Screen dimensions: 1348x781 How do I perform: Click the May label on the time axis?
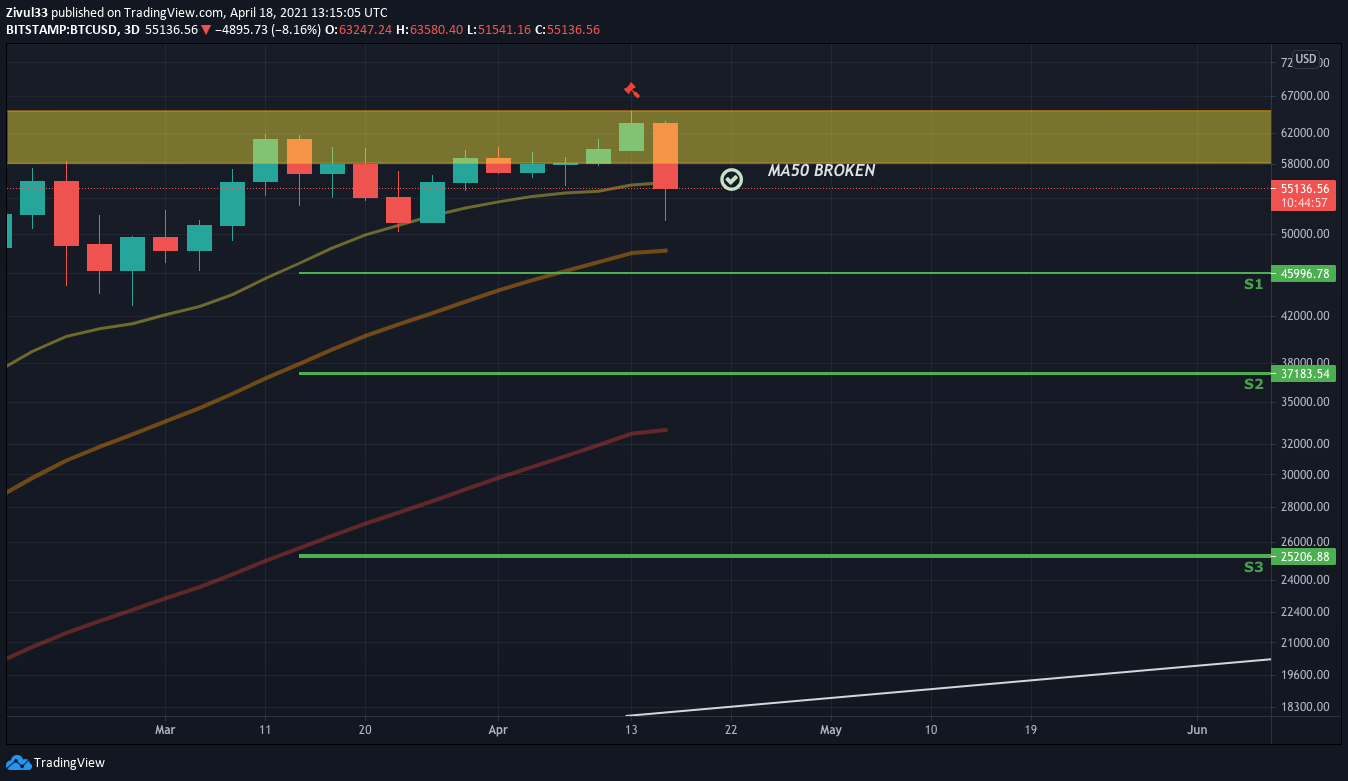[831, 730]
